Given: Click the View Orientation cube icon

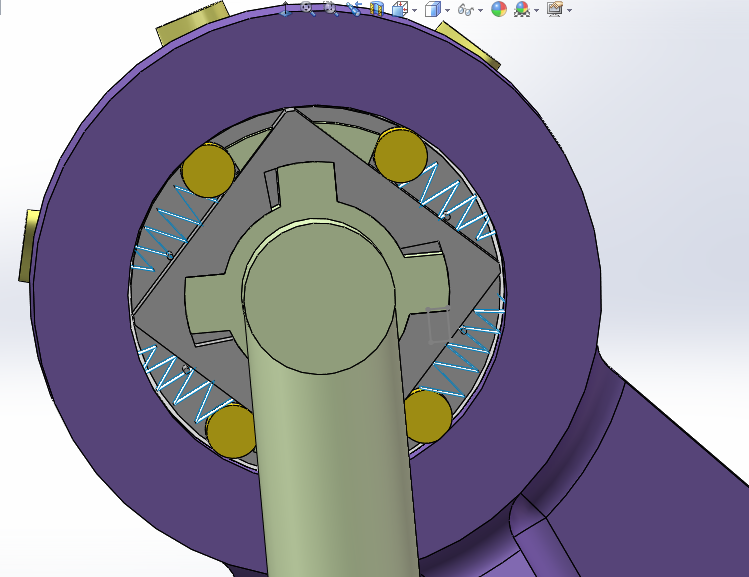Looking at the screenshot, I should point(399,9).
